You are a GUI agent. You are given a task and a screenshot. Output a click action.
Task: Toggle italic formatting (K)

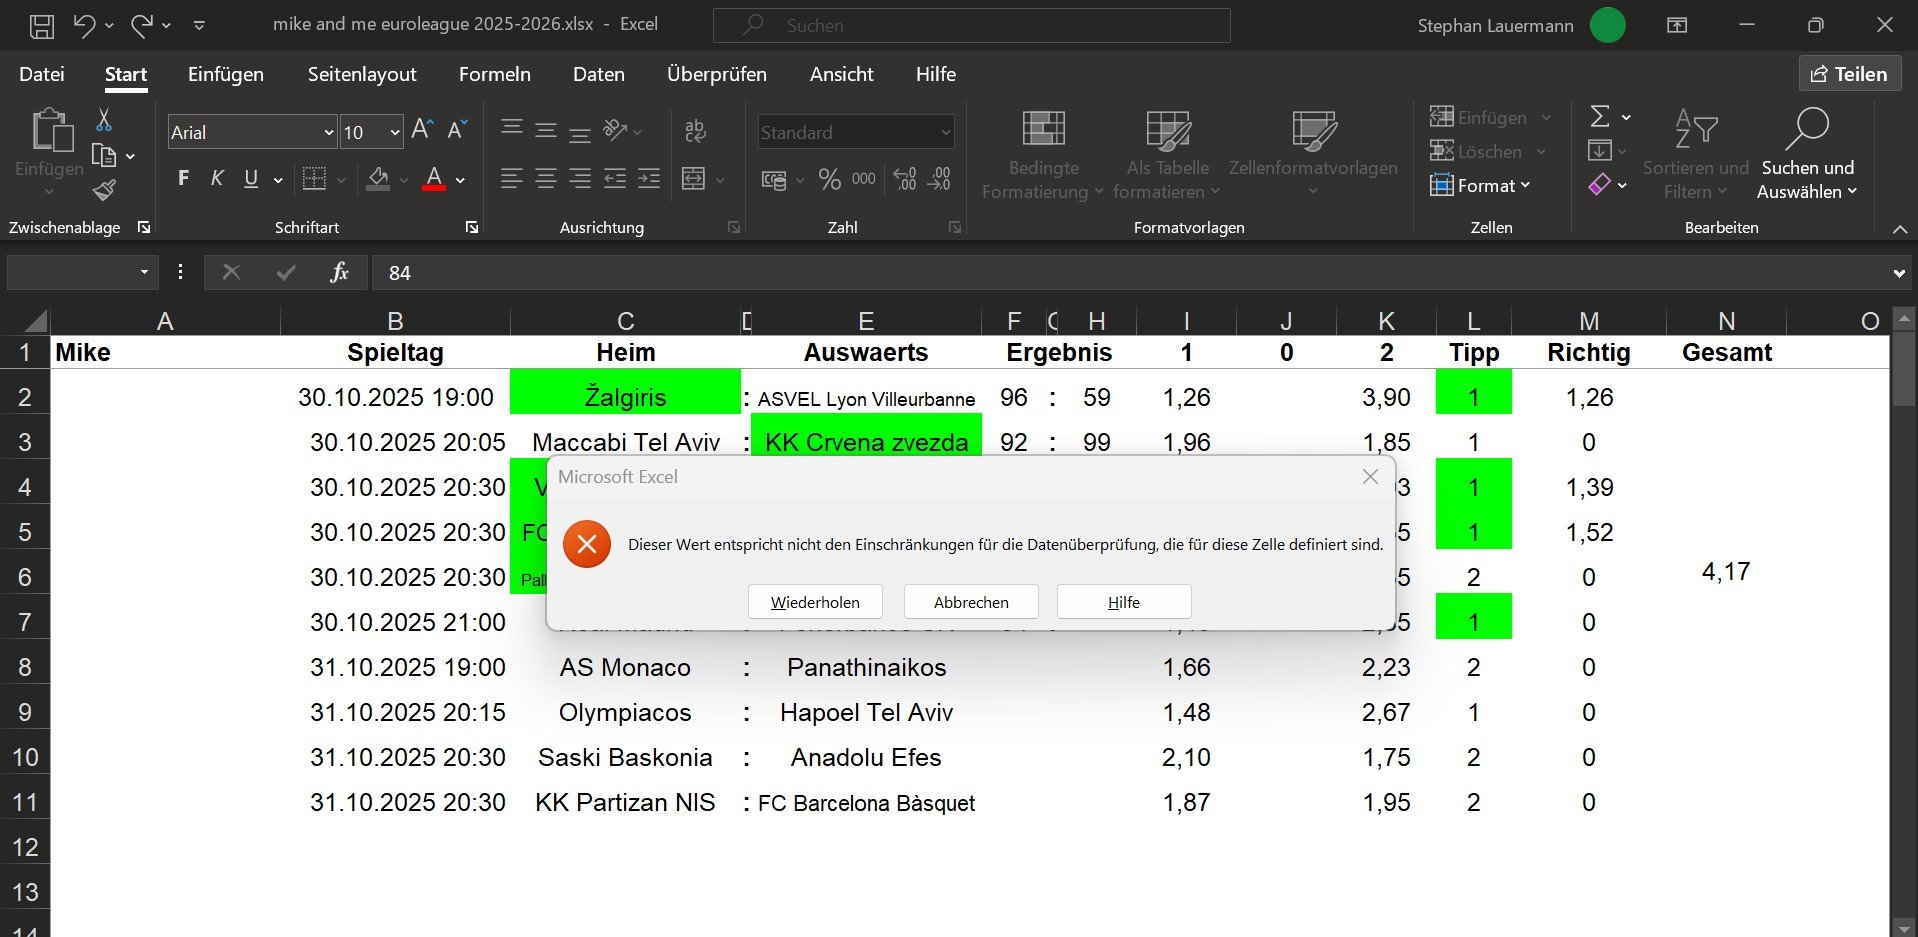tap(217, 179)
